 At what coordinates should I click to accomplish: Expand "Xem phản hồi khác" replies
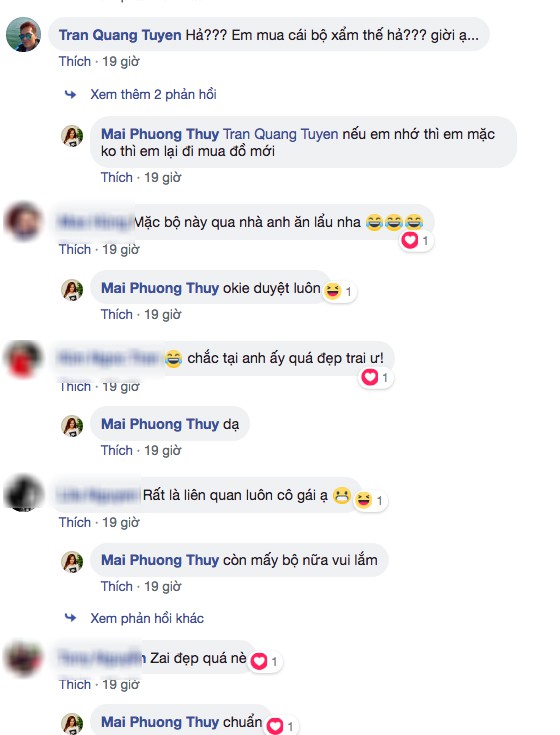pyautogui.click(x=147, y=618)
